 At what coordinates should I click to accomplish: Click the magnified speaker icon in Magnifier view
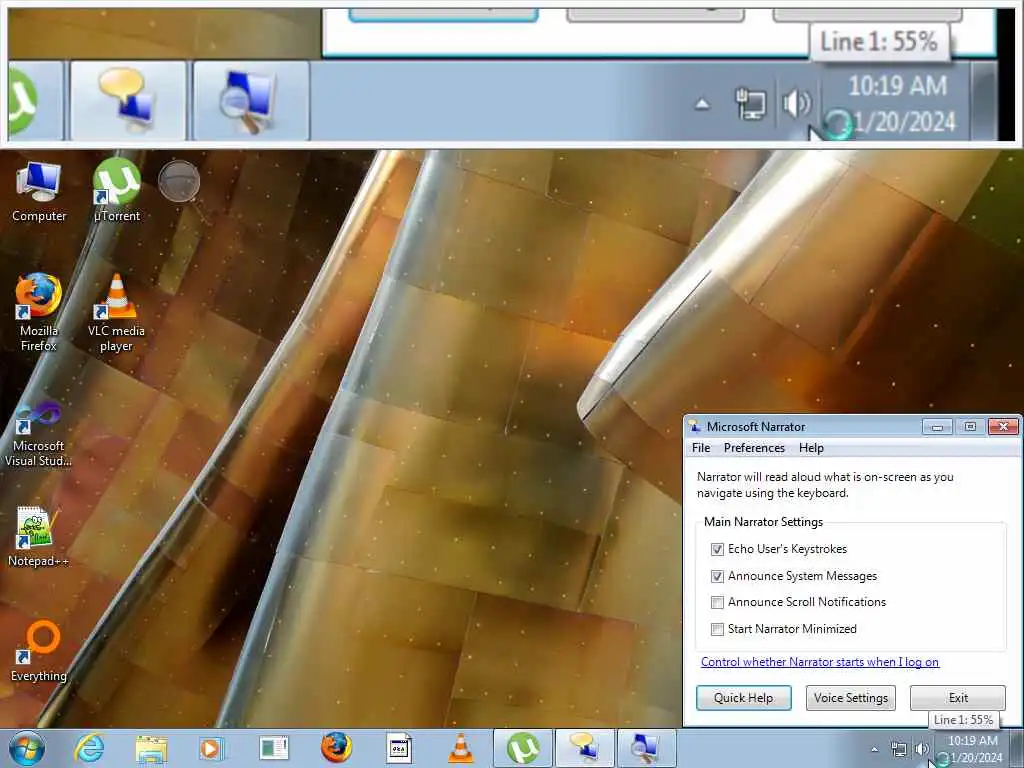[796, 103]
